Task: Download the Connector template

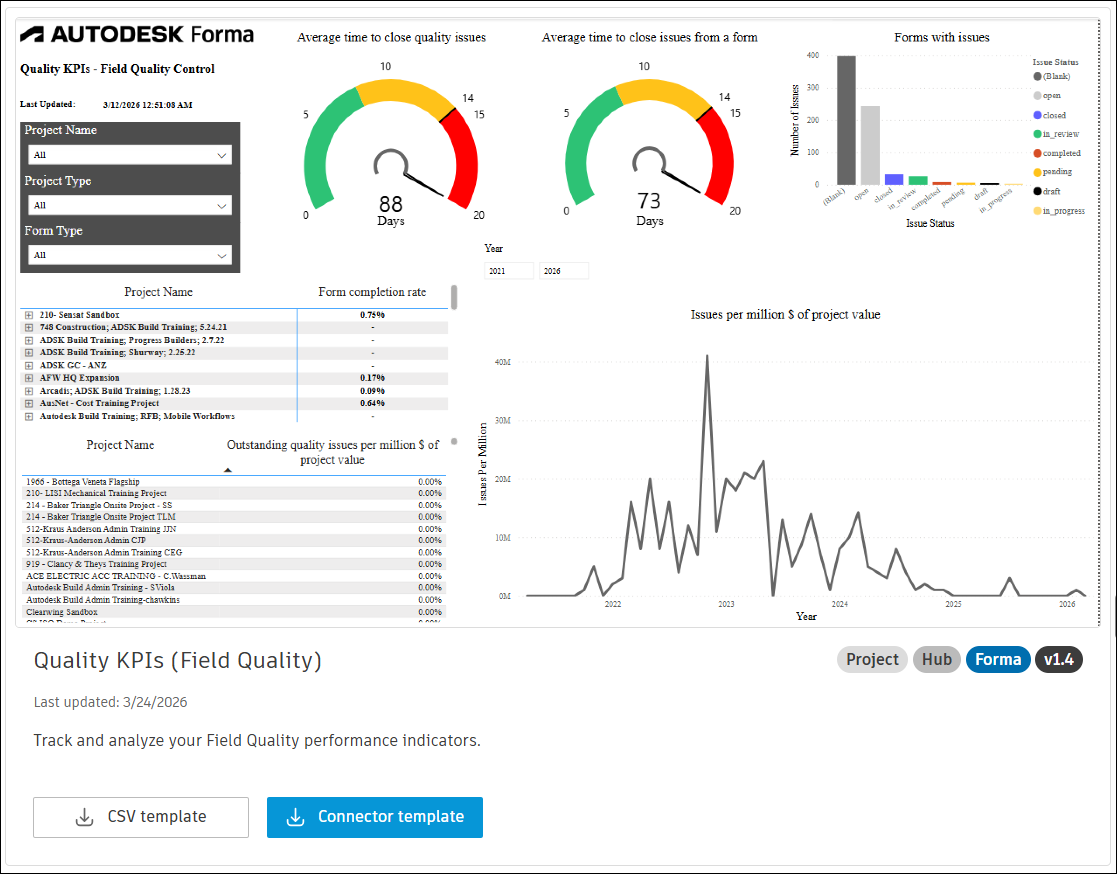Action: pyautogui.click(x=375, y=817)
